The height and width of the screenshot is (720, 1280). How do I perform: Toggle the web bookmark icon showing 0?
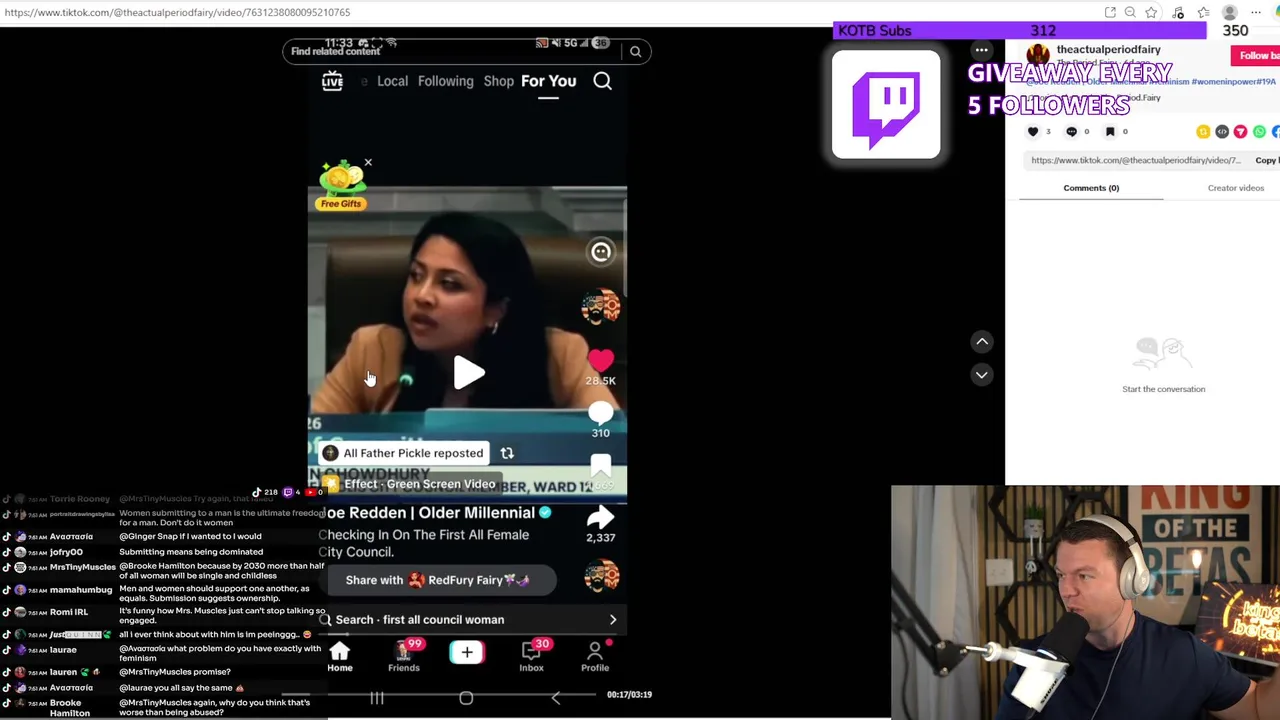1110,132
